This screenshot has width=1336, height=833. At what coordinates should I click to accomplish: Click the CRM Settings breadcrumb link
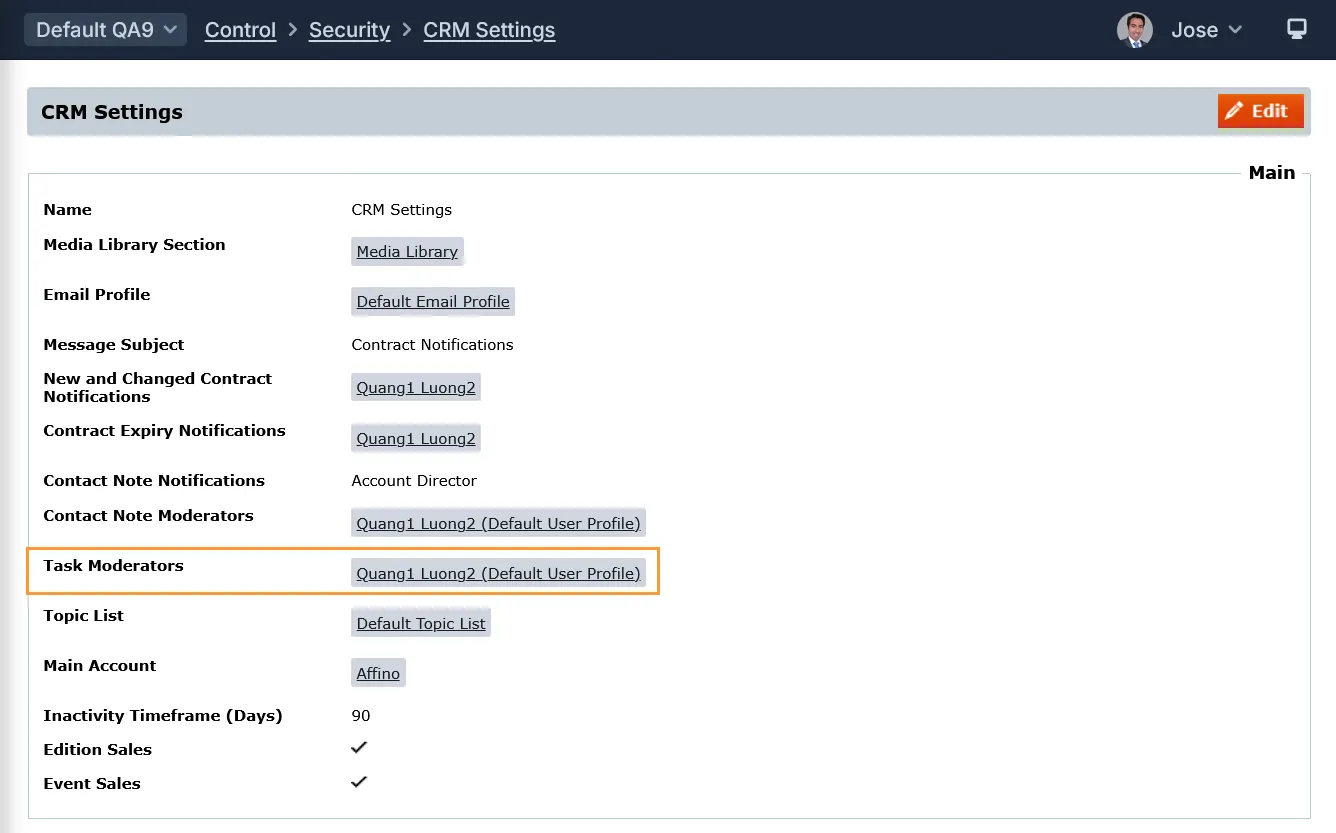point(489,30)
